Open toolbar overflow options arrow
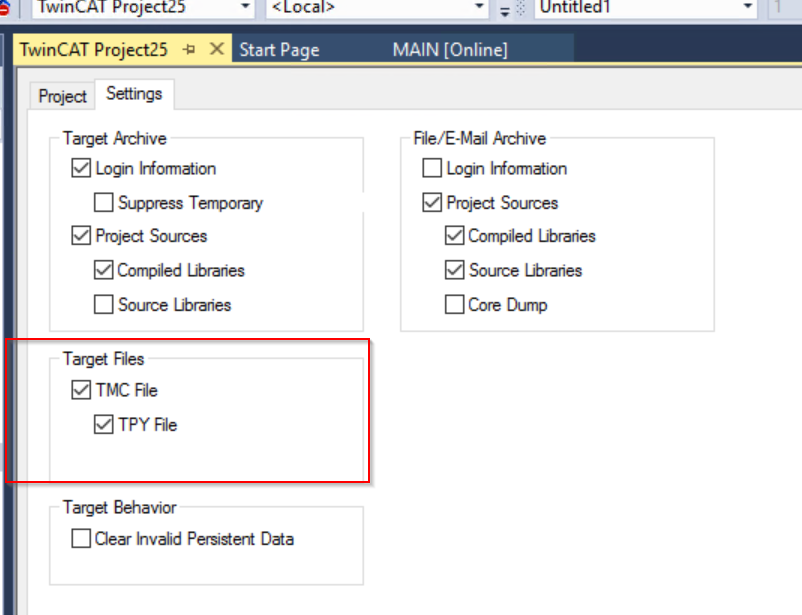This screenshot has height=615, width=802. [x=504, y=10]
